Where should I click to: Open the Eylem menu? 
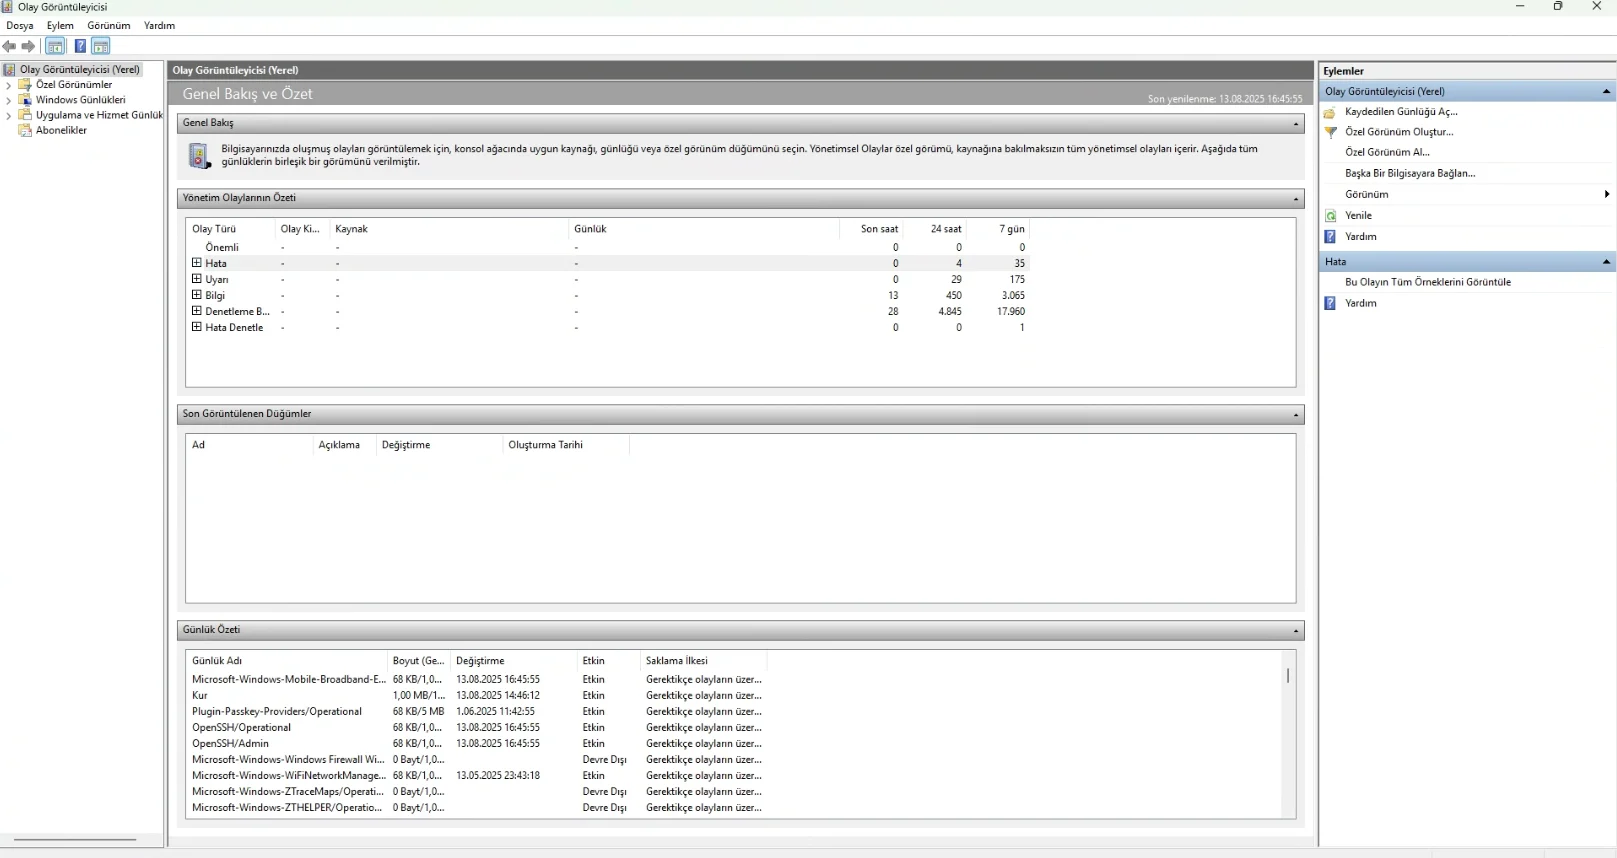(60, 26)
